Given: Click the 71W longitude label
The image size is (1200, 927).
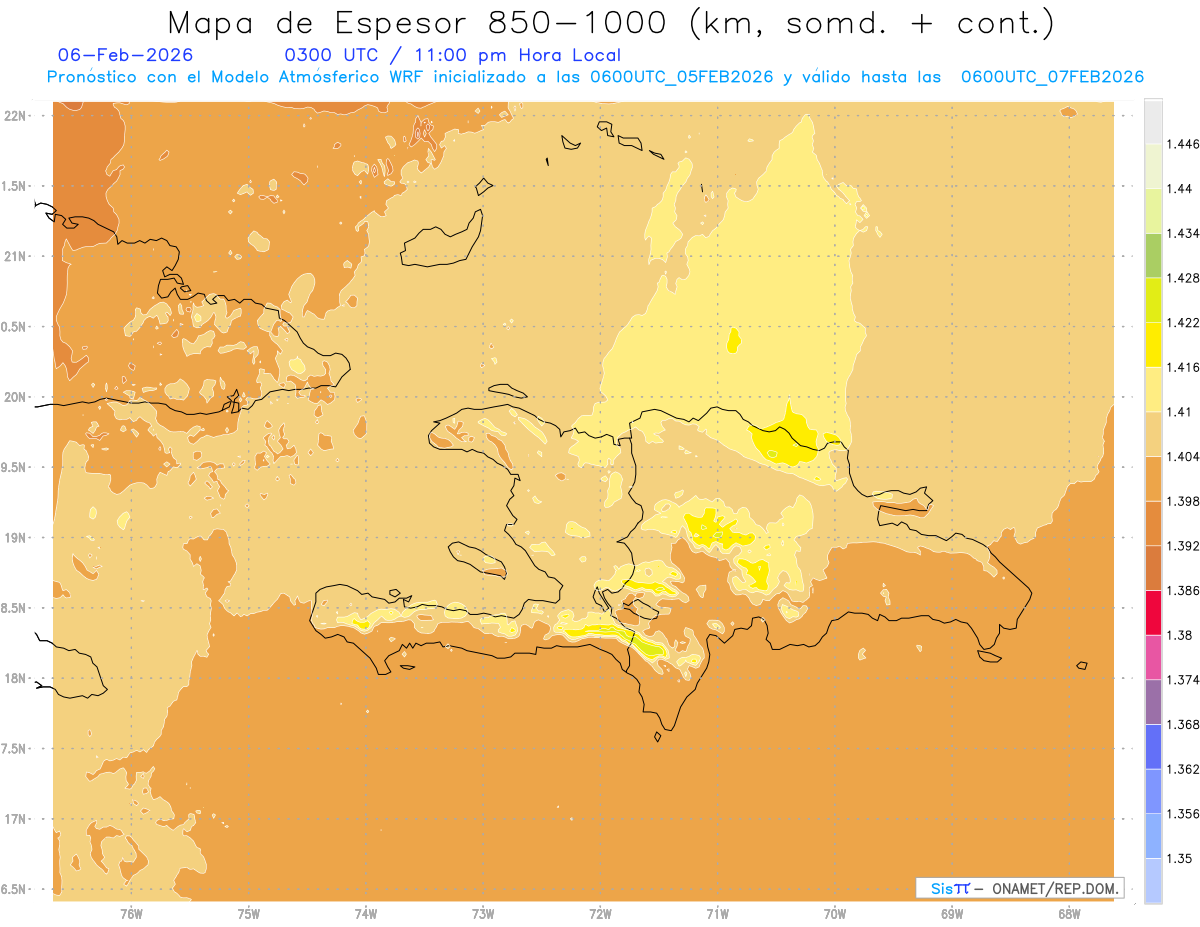Looking at the screenshot, I should [x=717, y=914].
